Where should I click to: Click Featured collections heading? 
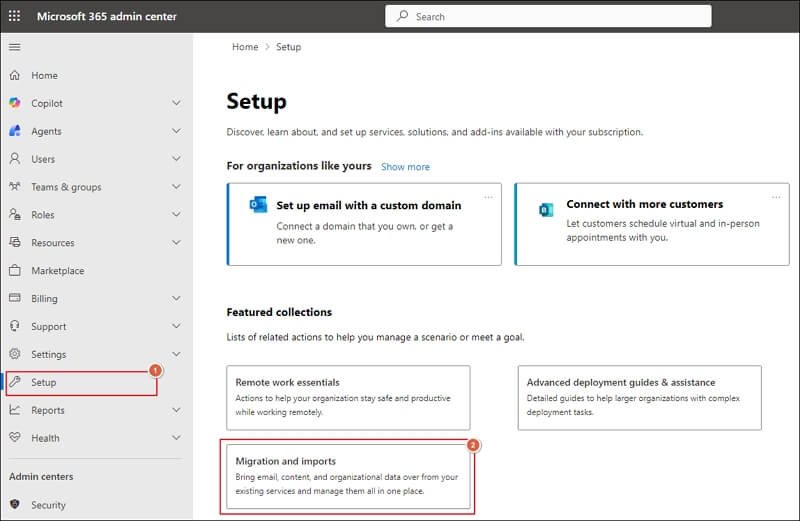tap(279, 312)
